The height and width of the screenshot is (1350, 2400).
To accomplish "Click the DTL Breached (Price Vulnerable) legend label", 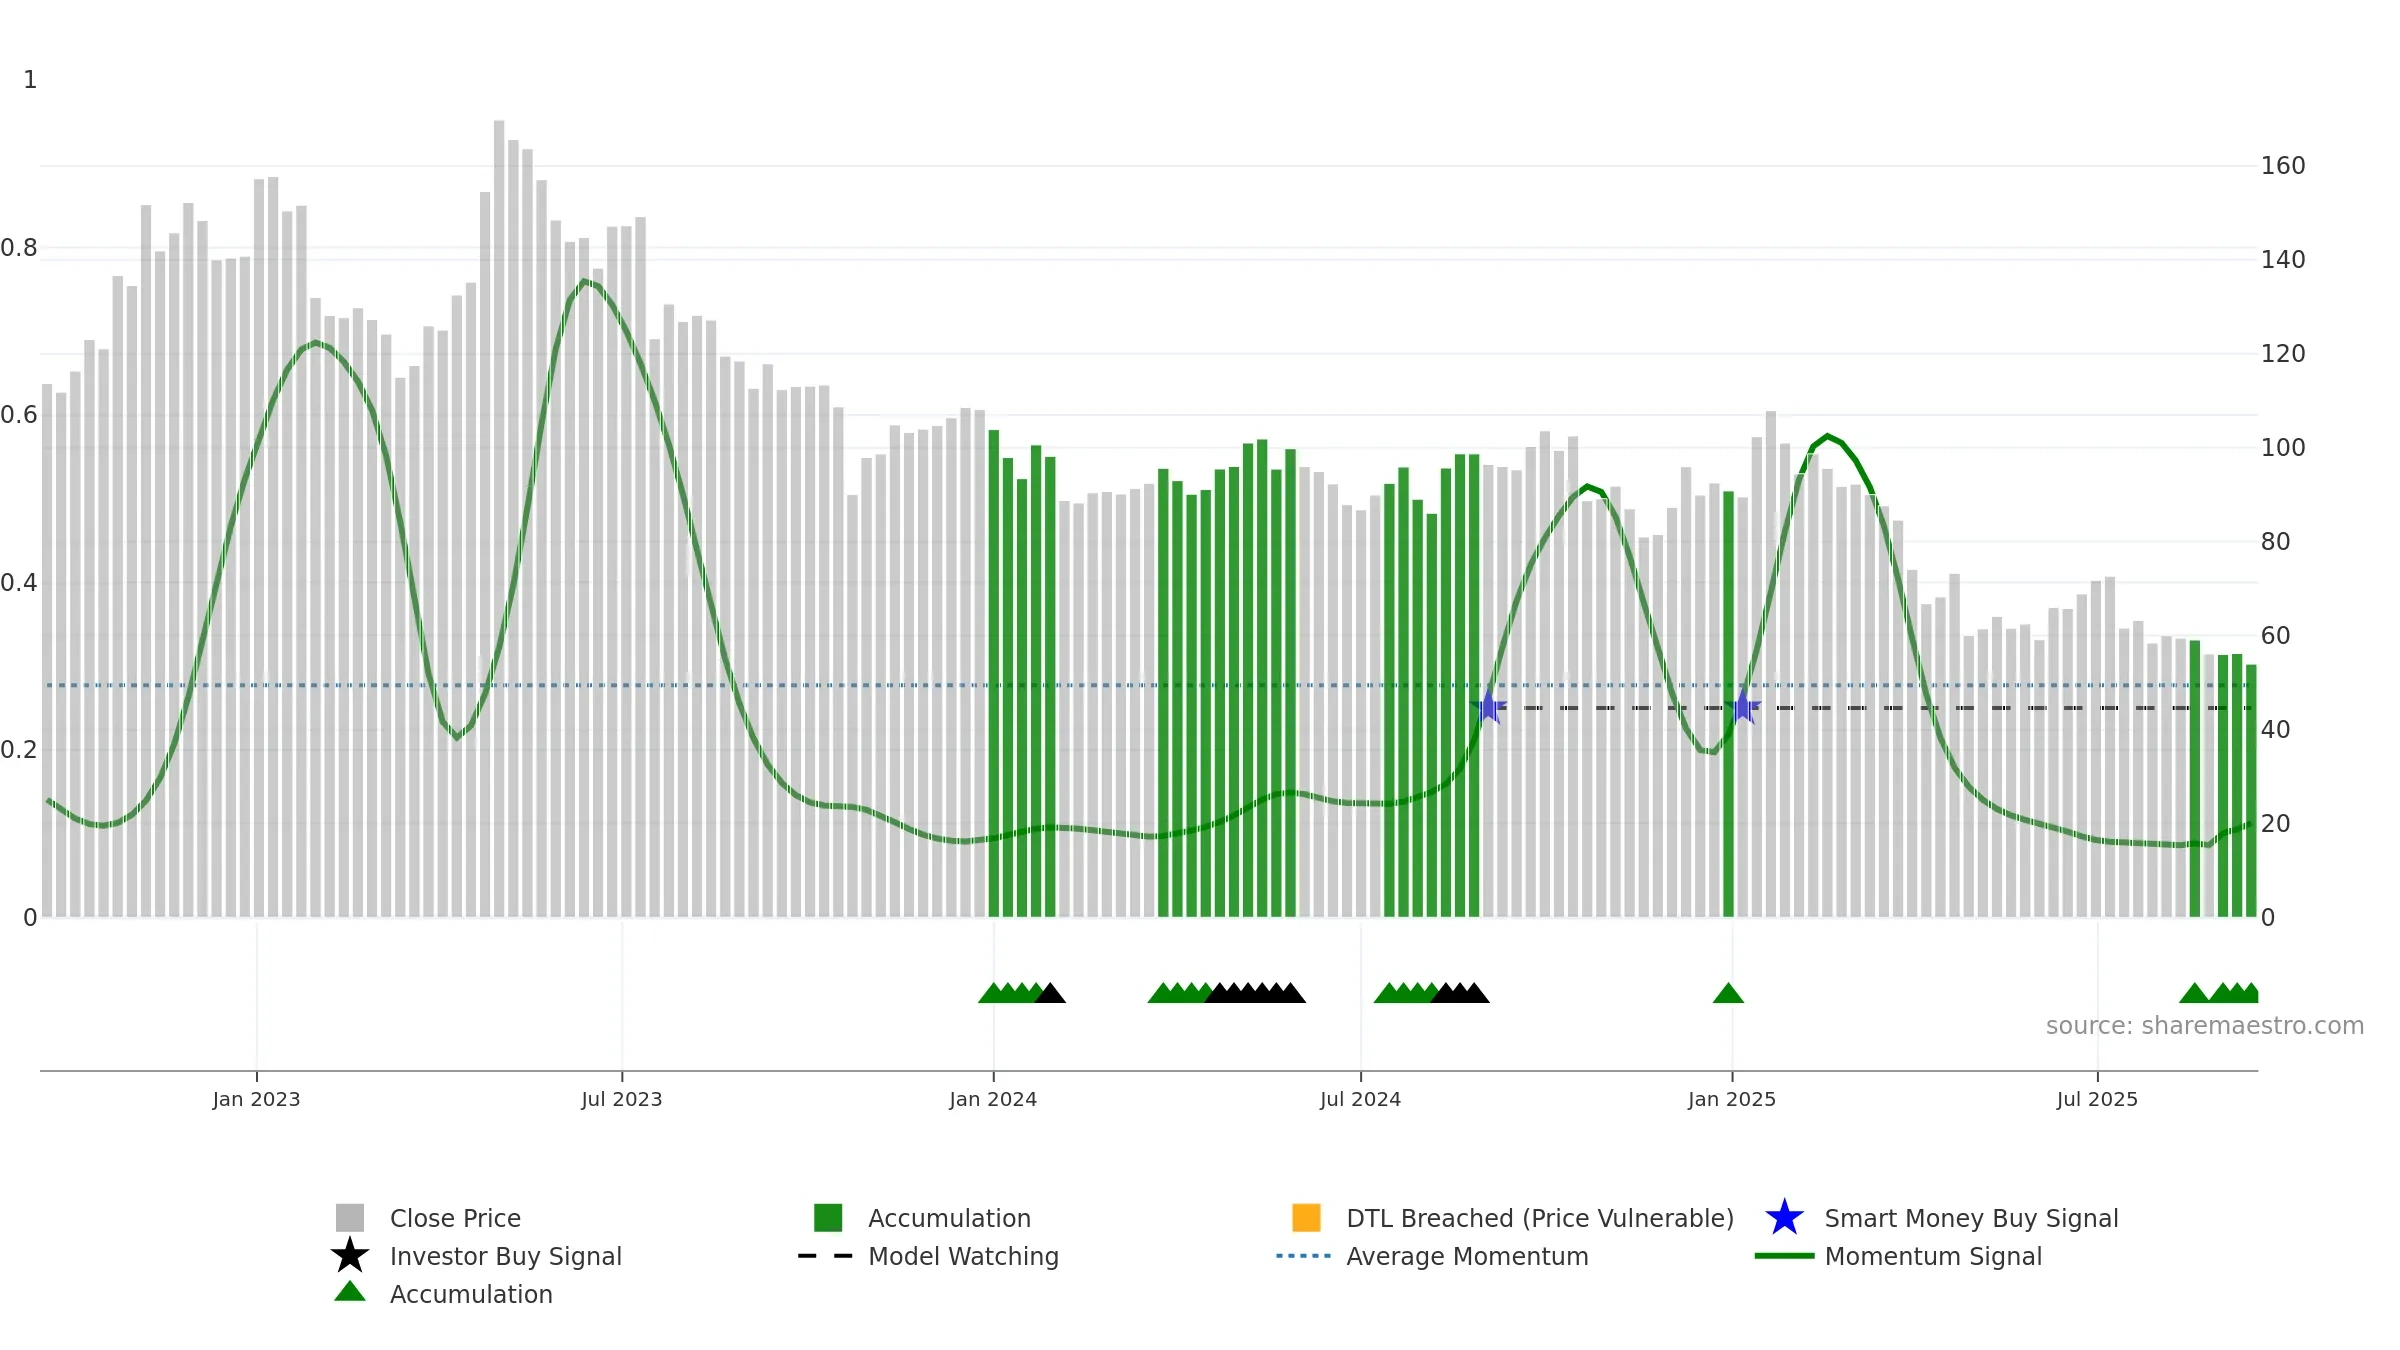I will 1540,1218.
